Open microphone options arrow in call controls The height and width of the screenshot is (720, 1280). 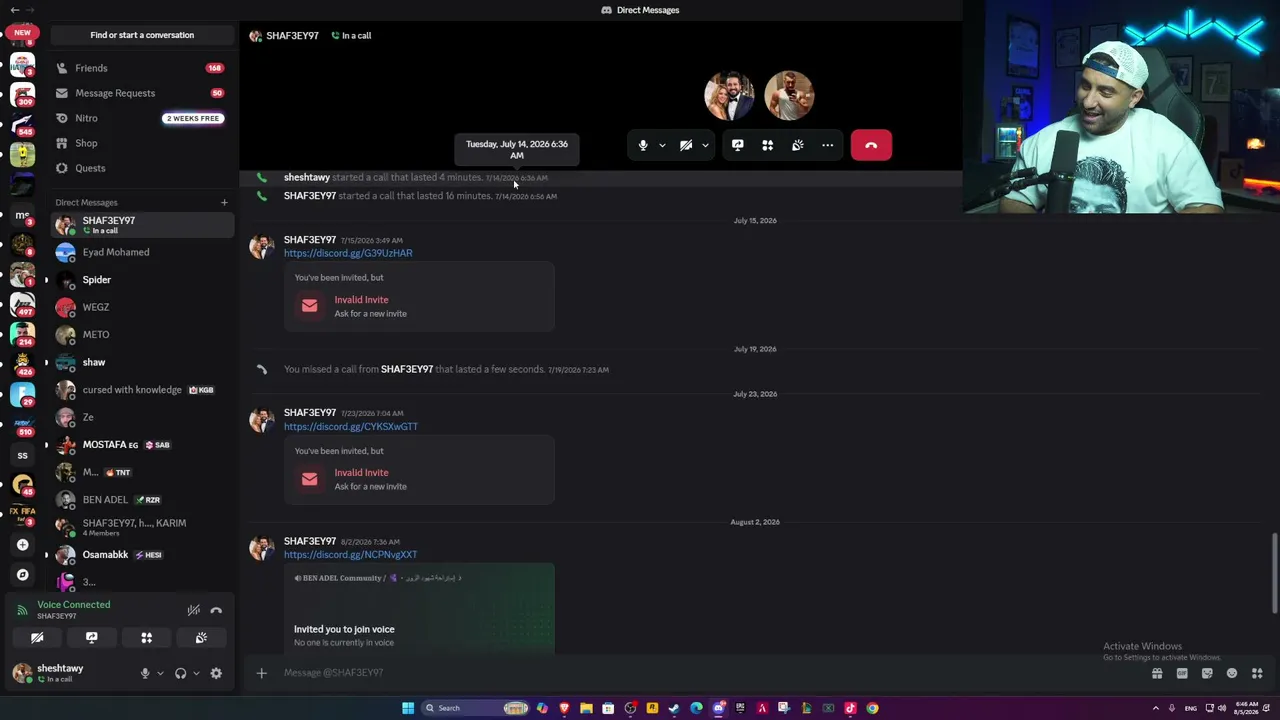[x=662, y=146]
